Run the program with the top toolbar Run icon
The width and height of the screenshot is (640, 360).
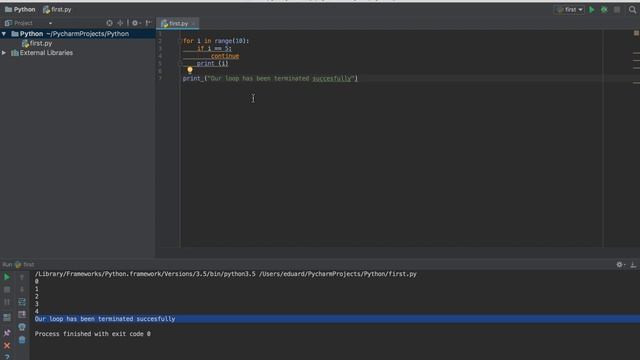[591, 9]
